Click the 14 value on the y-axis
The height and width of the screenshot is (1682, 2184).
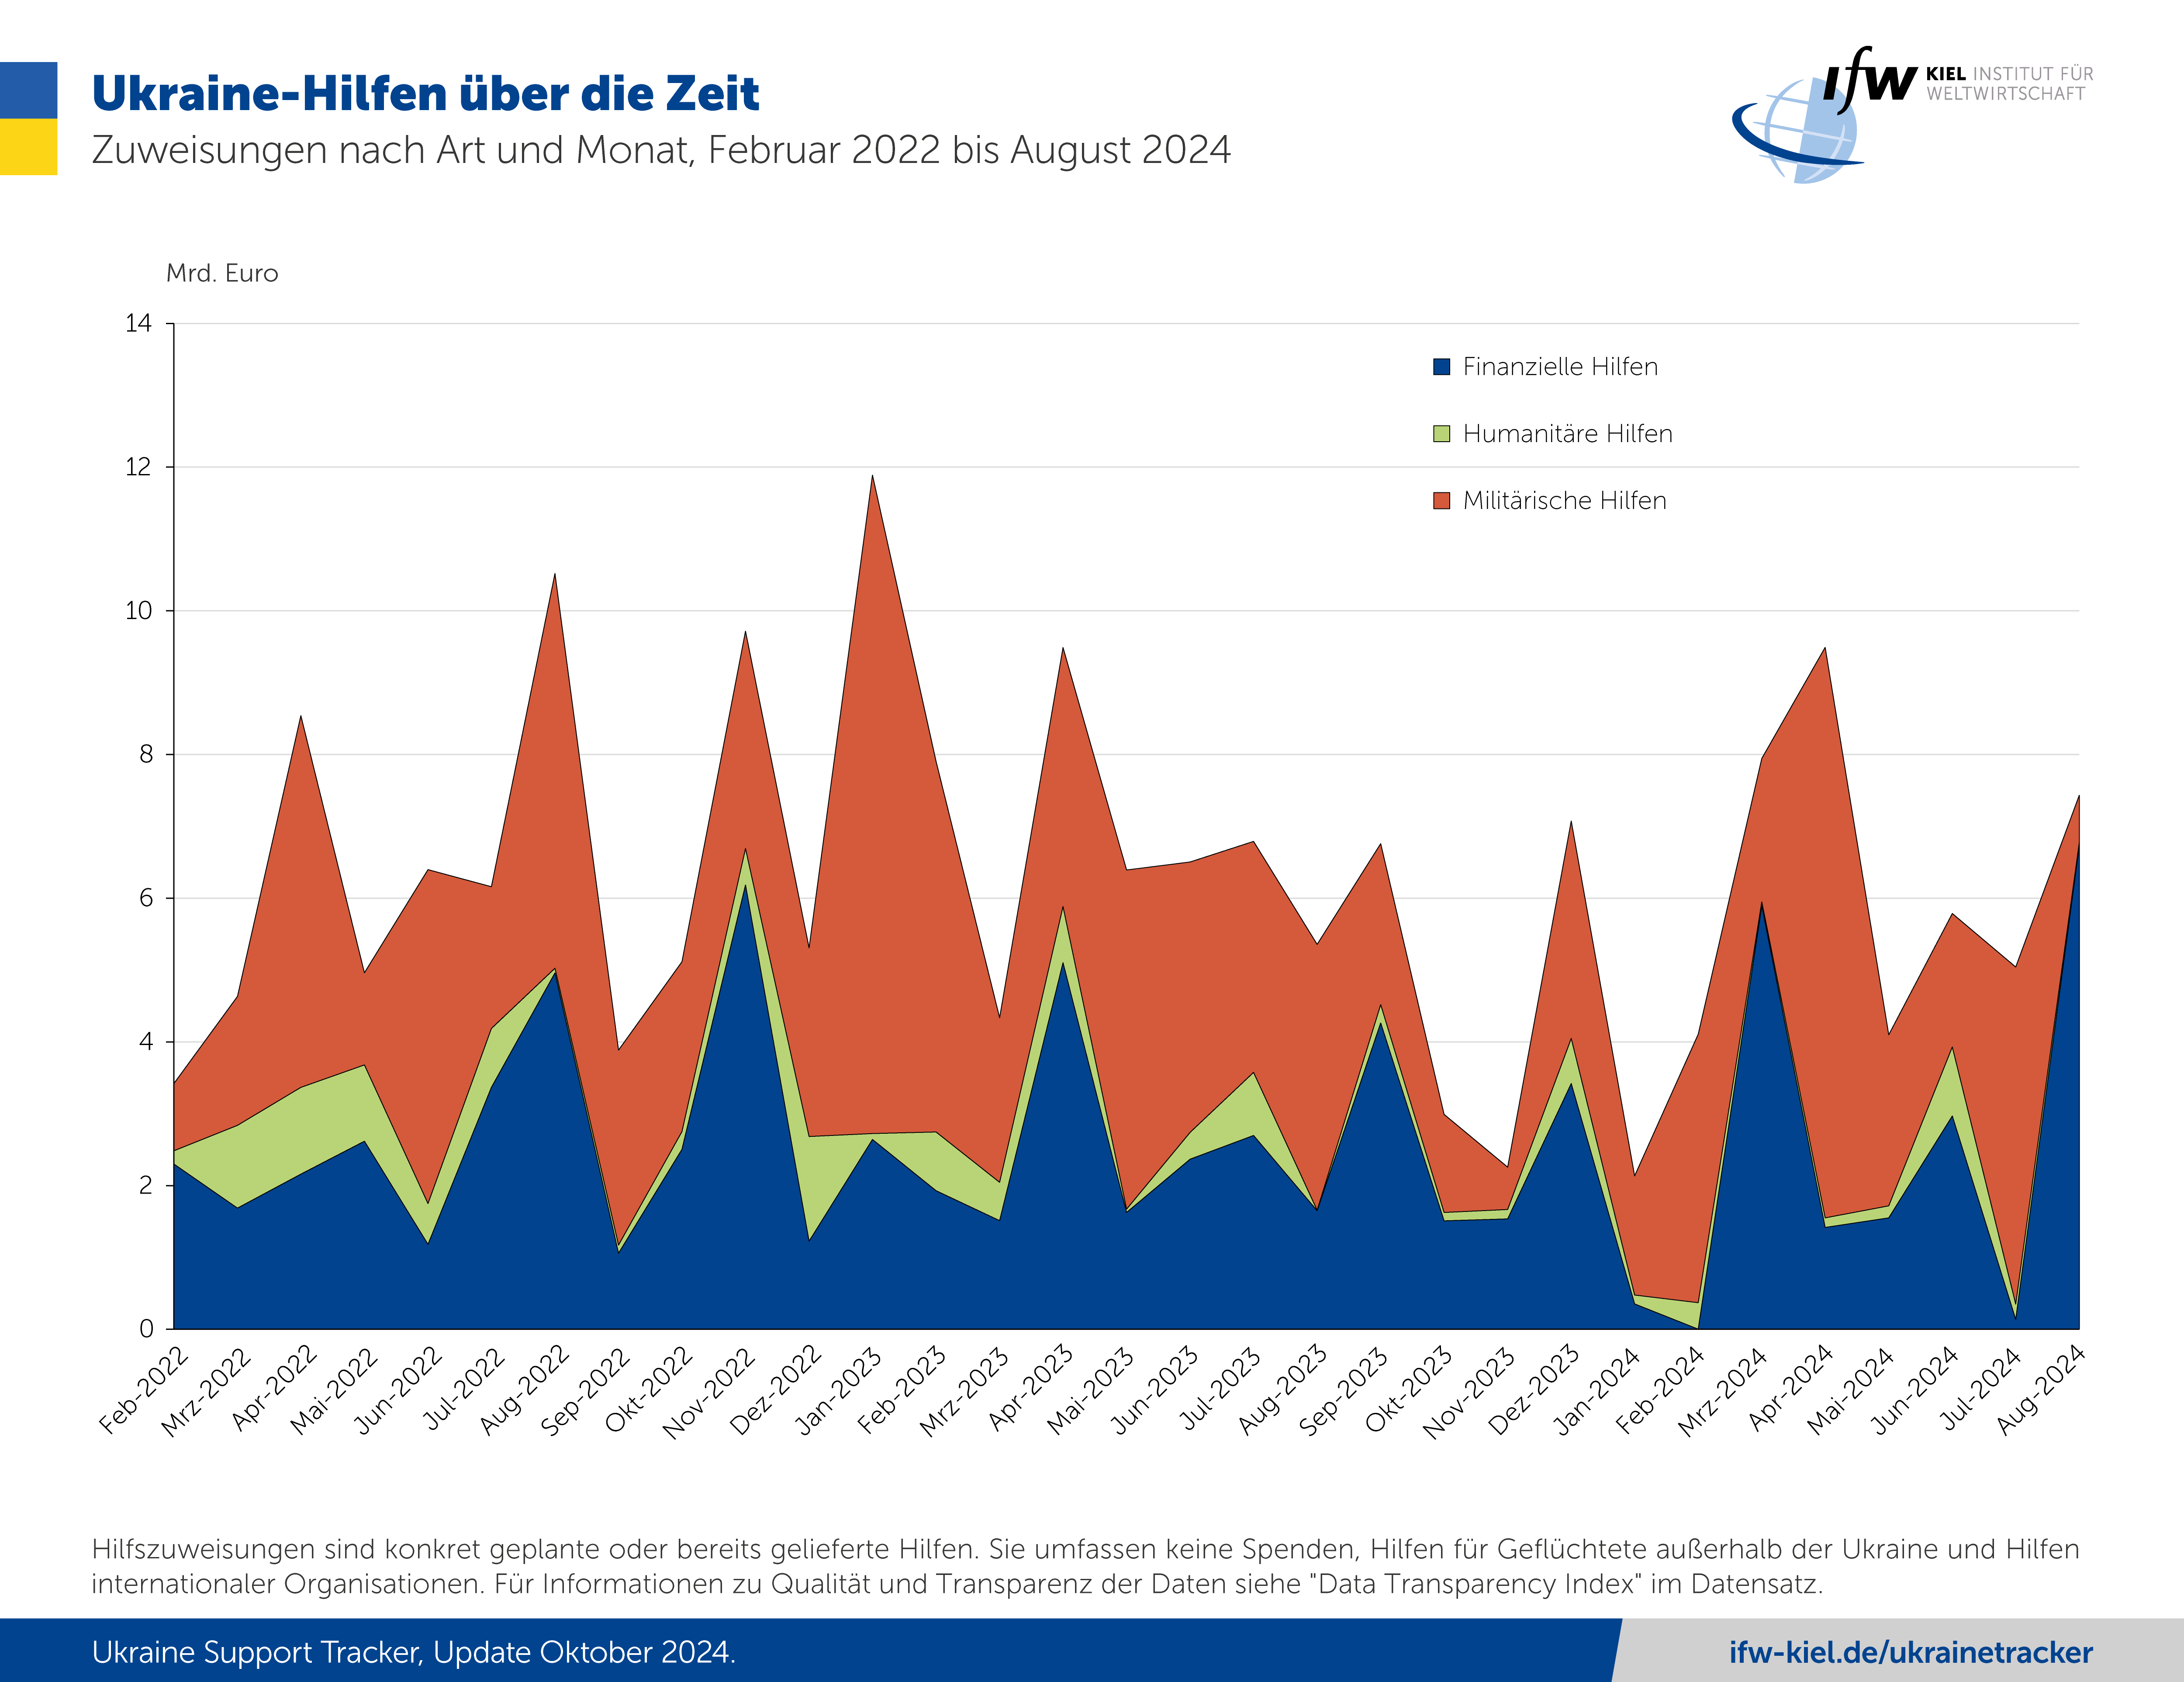(x=138, y=323)
